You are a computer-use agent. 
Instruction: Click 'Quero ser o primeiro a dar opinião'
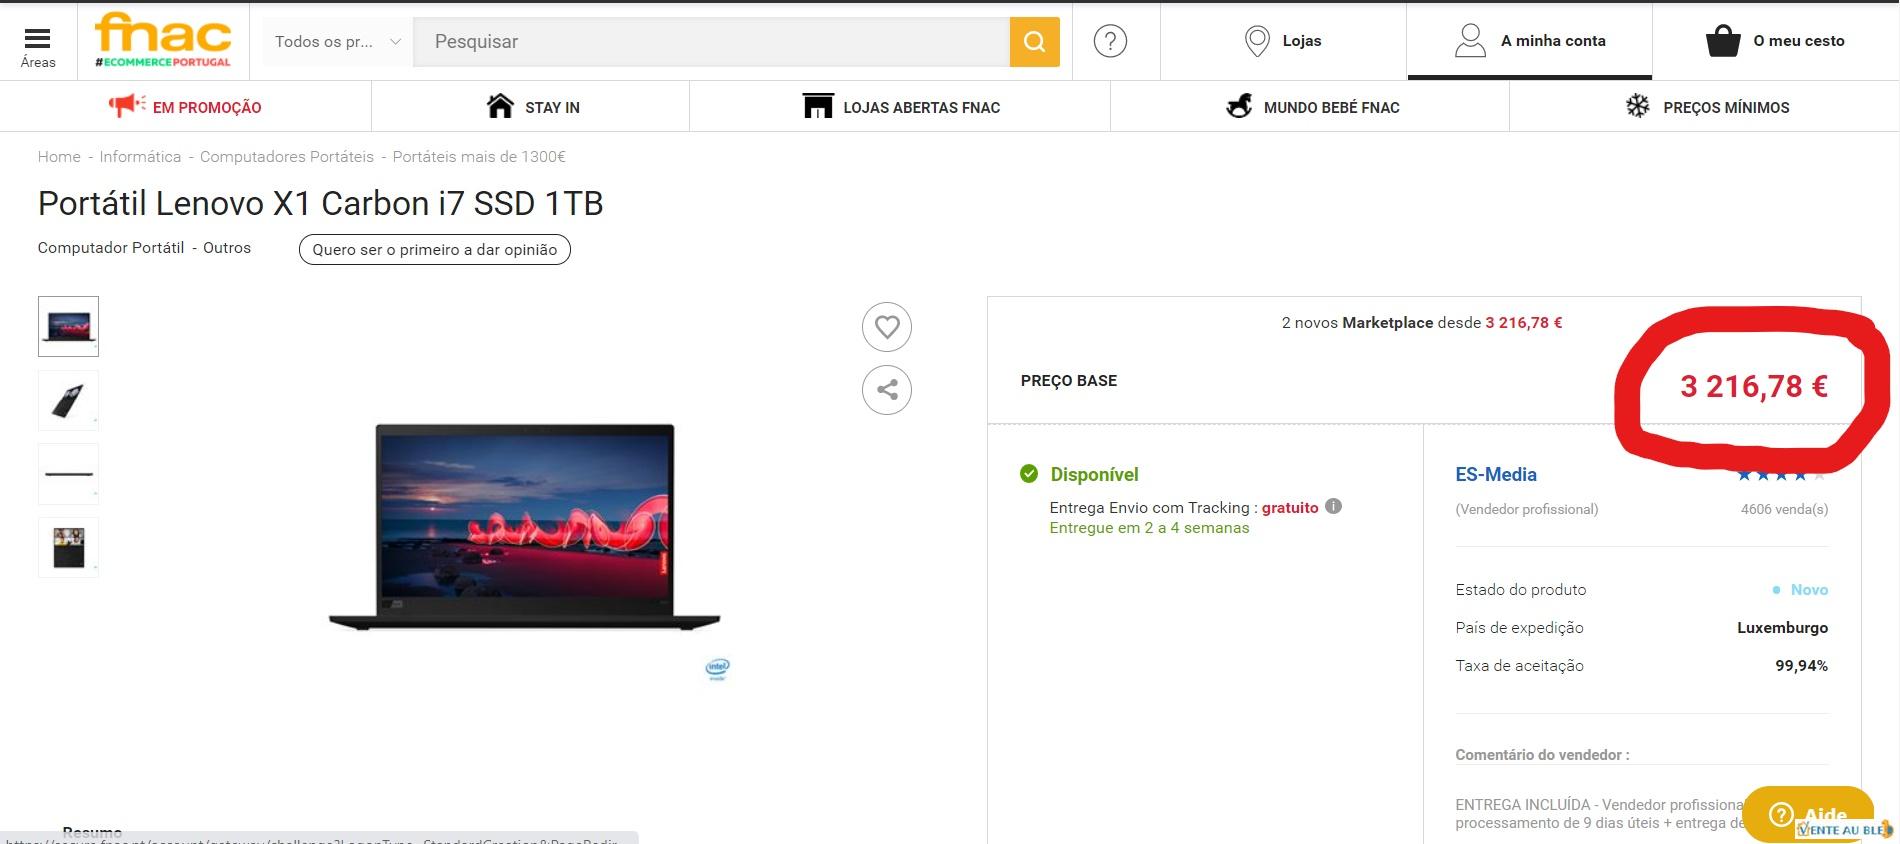click(435, 249)
